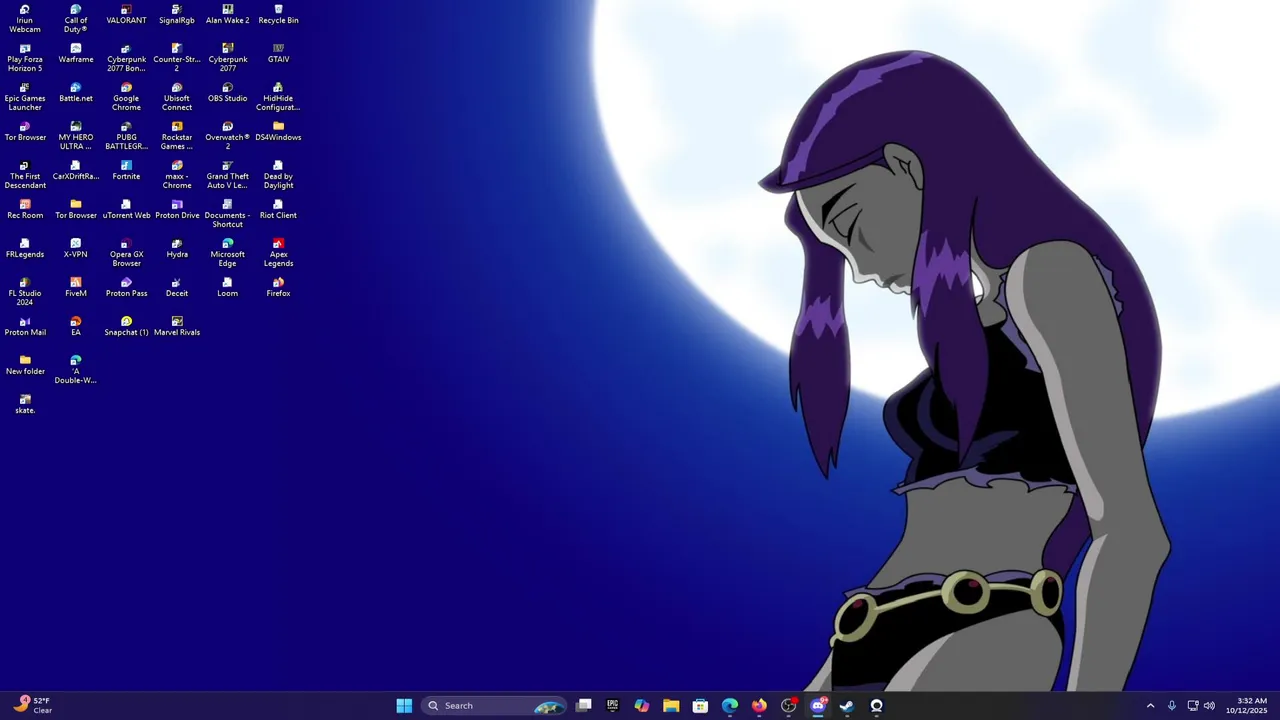
Task: Select the Battle.net desktop icon
Action: pos(76,92)
